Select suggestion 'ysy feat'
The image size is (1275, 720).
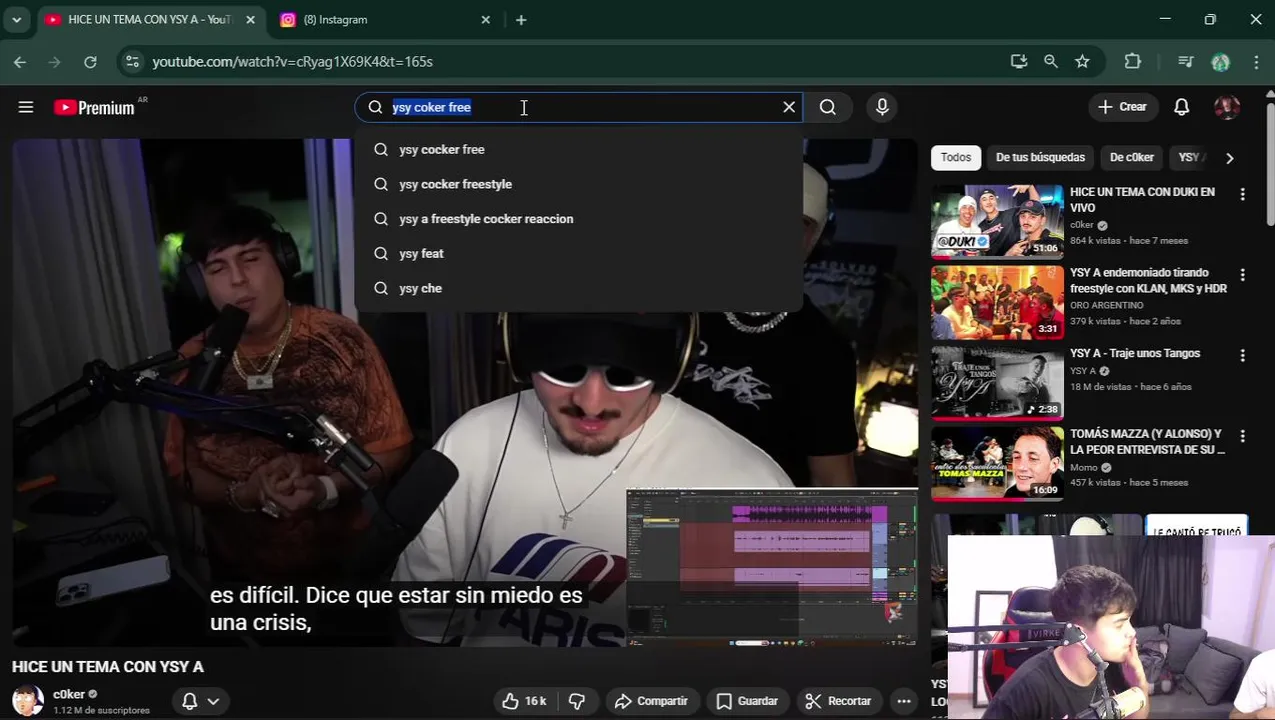coord(578,253)
